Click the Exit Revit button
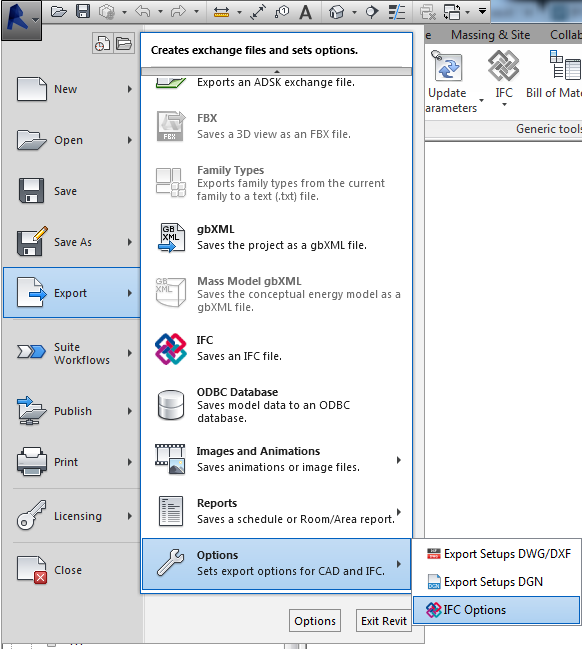582x649 pixels. click(384, 621)
